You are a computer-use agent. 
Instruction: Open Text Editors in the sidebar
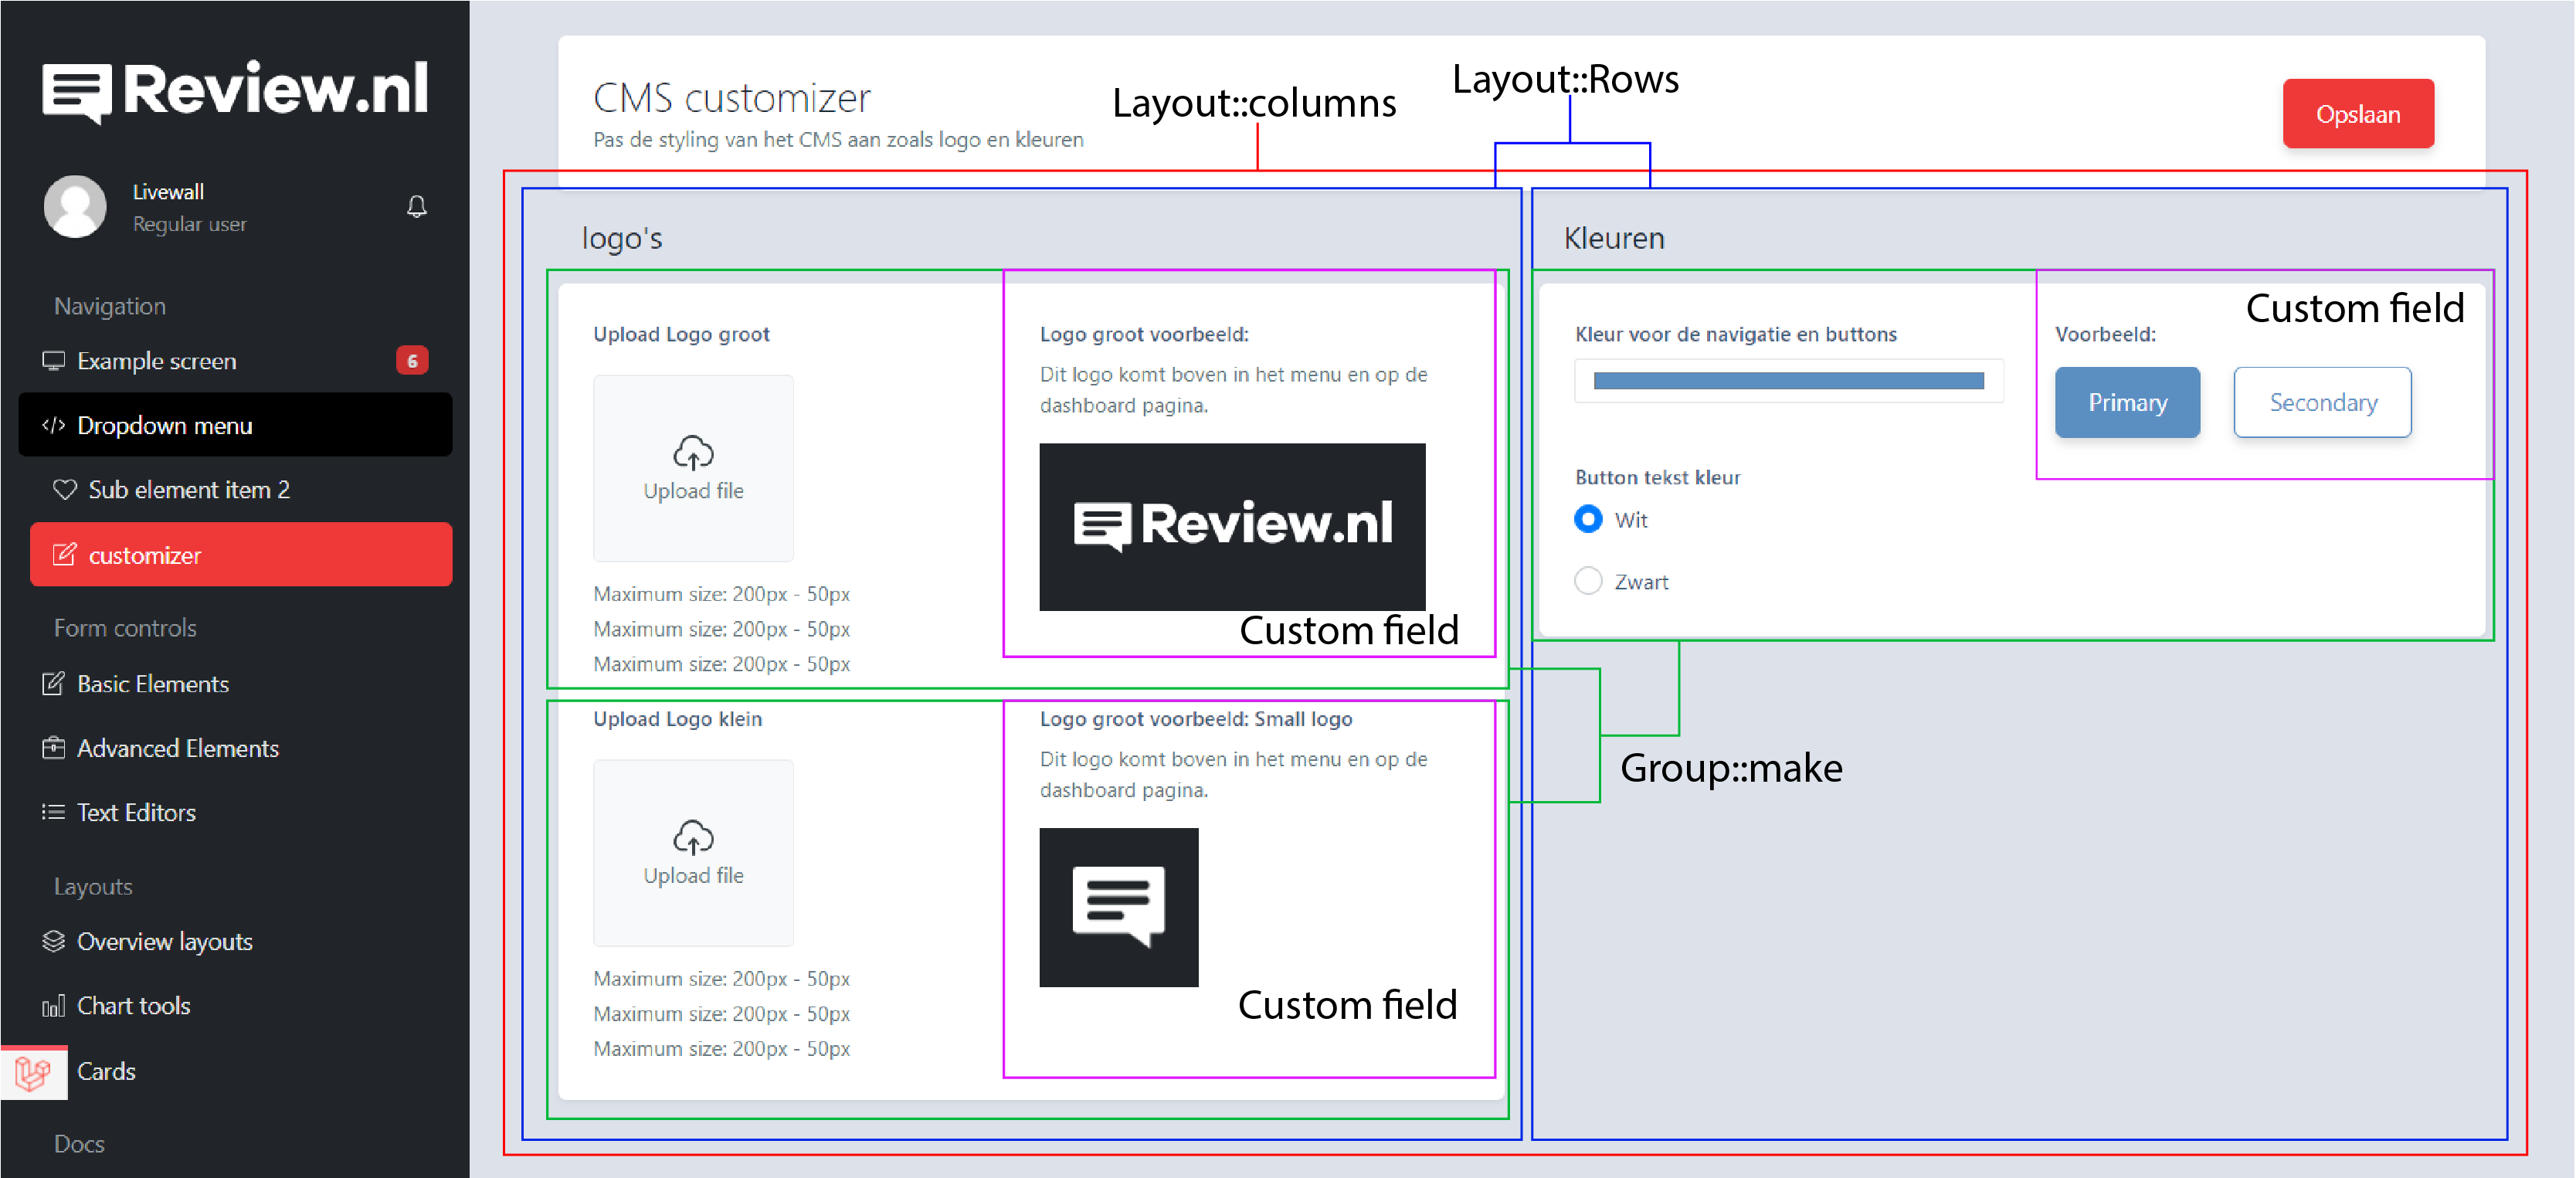coord(236,812)
